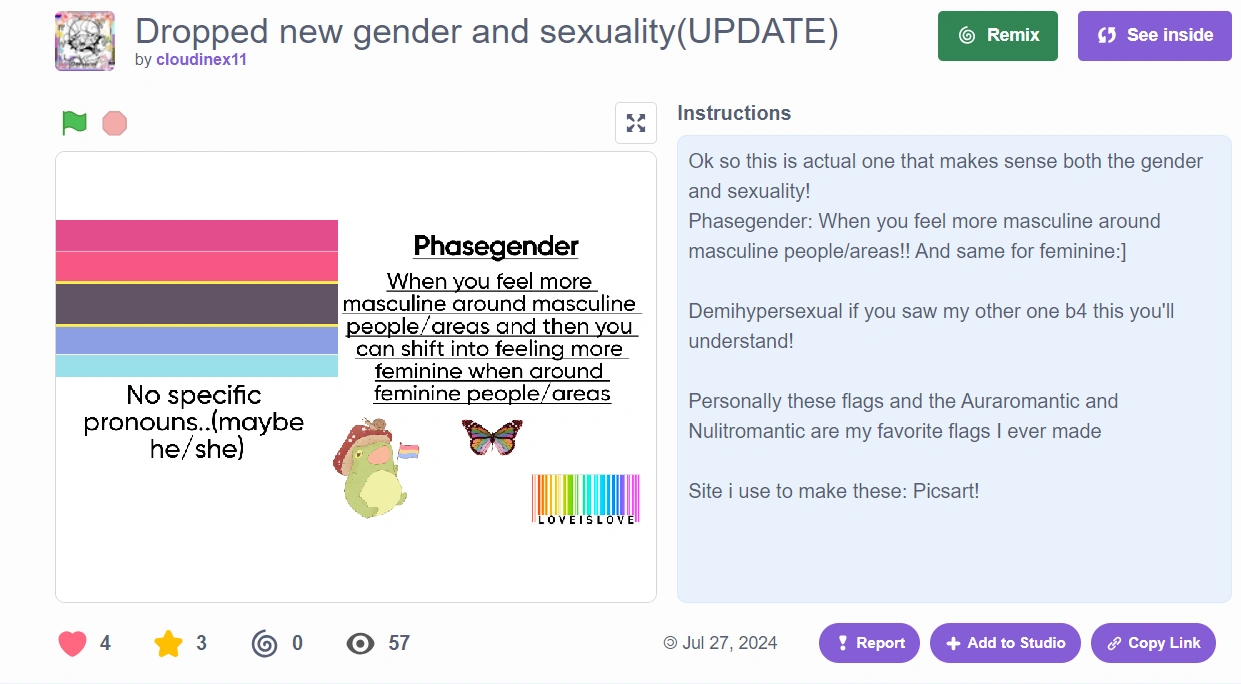
Task: Love this project with the heart icon
Action: point(73,643)
